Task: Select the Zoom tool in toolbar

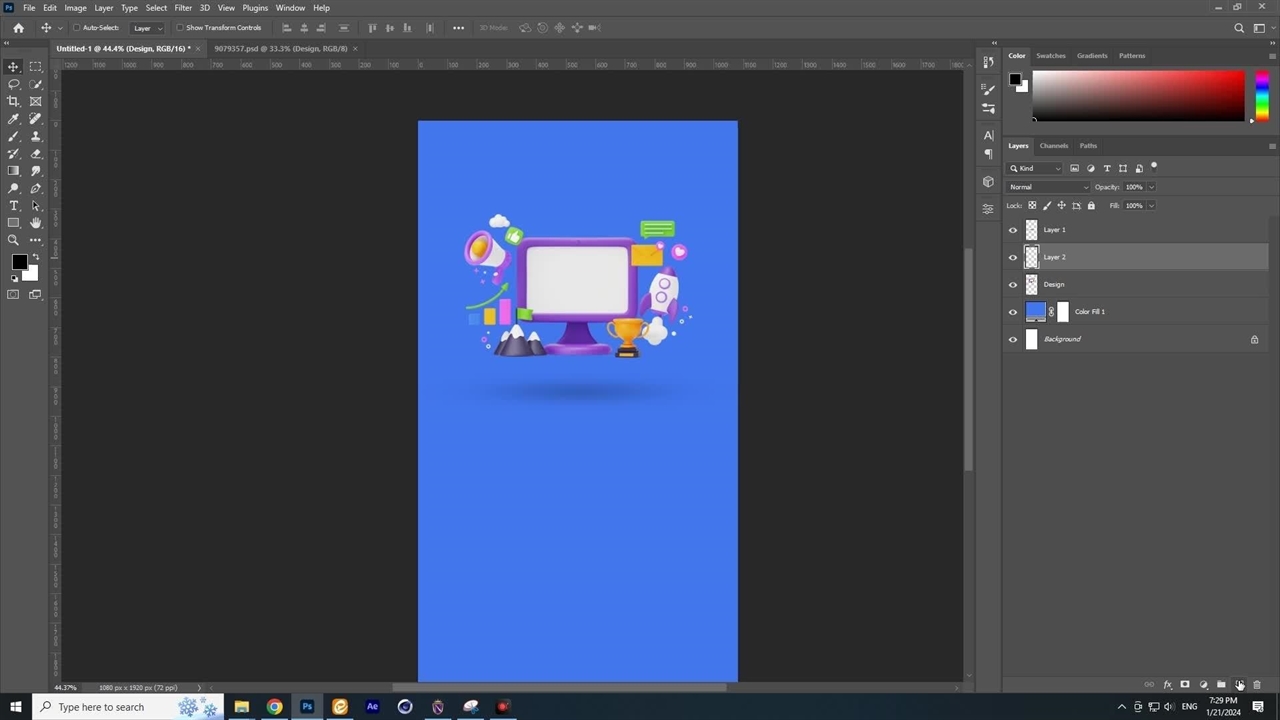Action: (x=14, y=240)
